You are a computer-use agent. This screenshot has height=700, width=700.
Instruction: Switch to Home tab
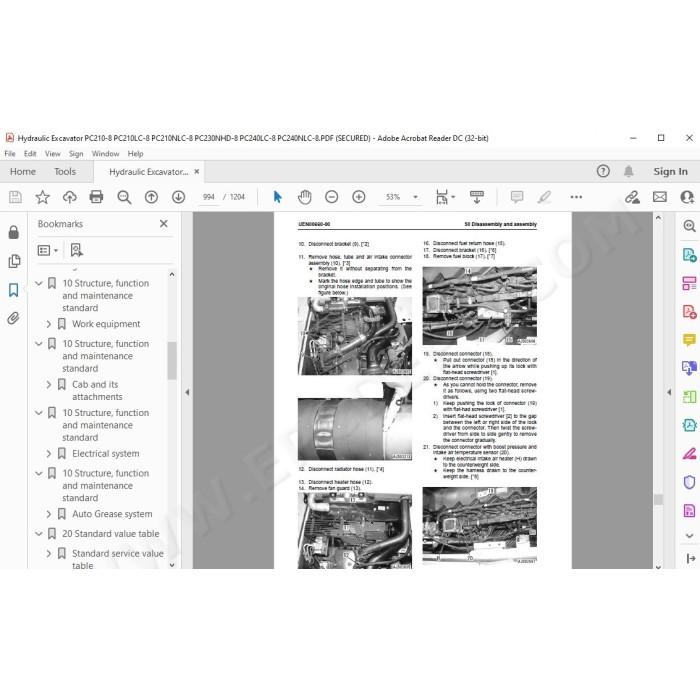pyautogui.click(x=23, y=171)
